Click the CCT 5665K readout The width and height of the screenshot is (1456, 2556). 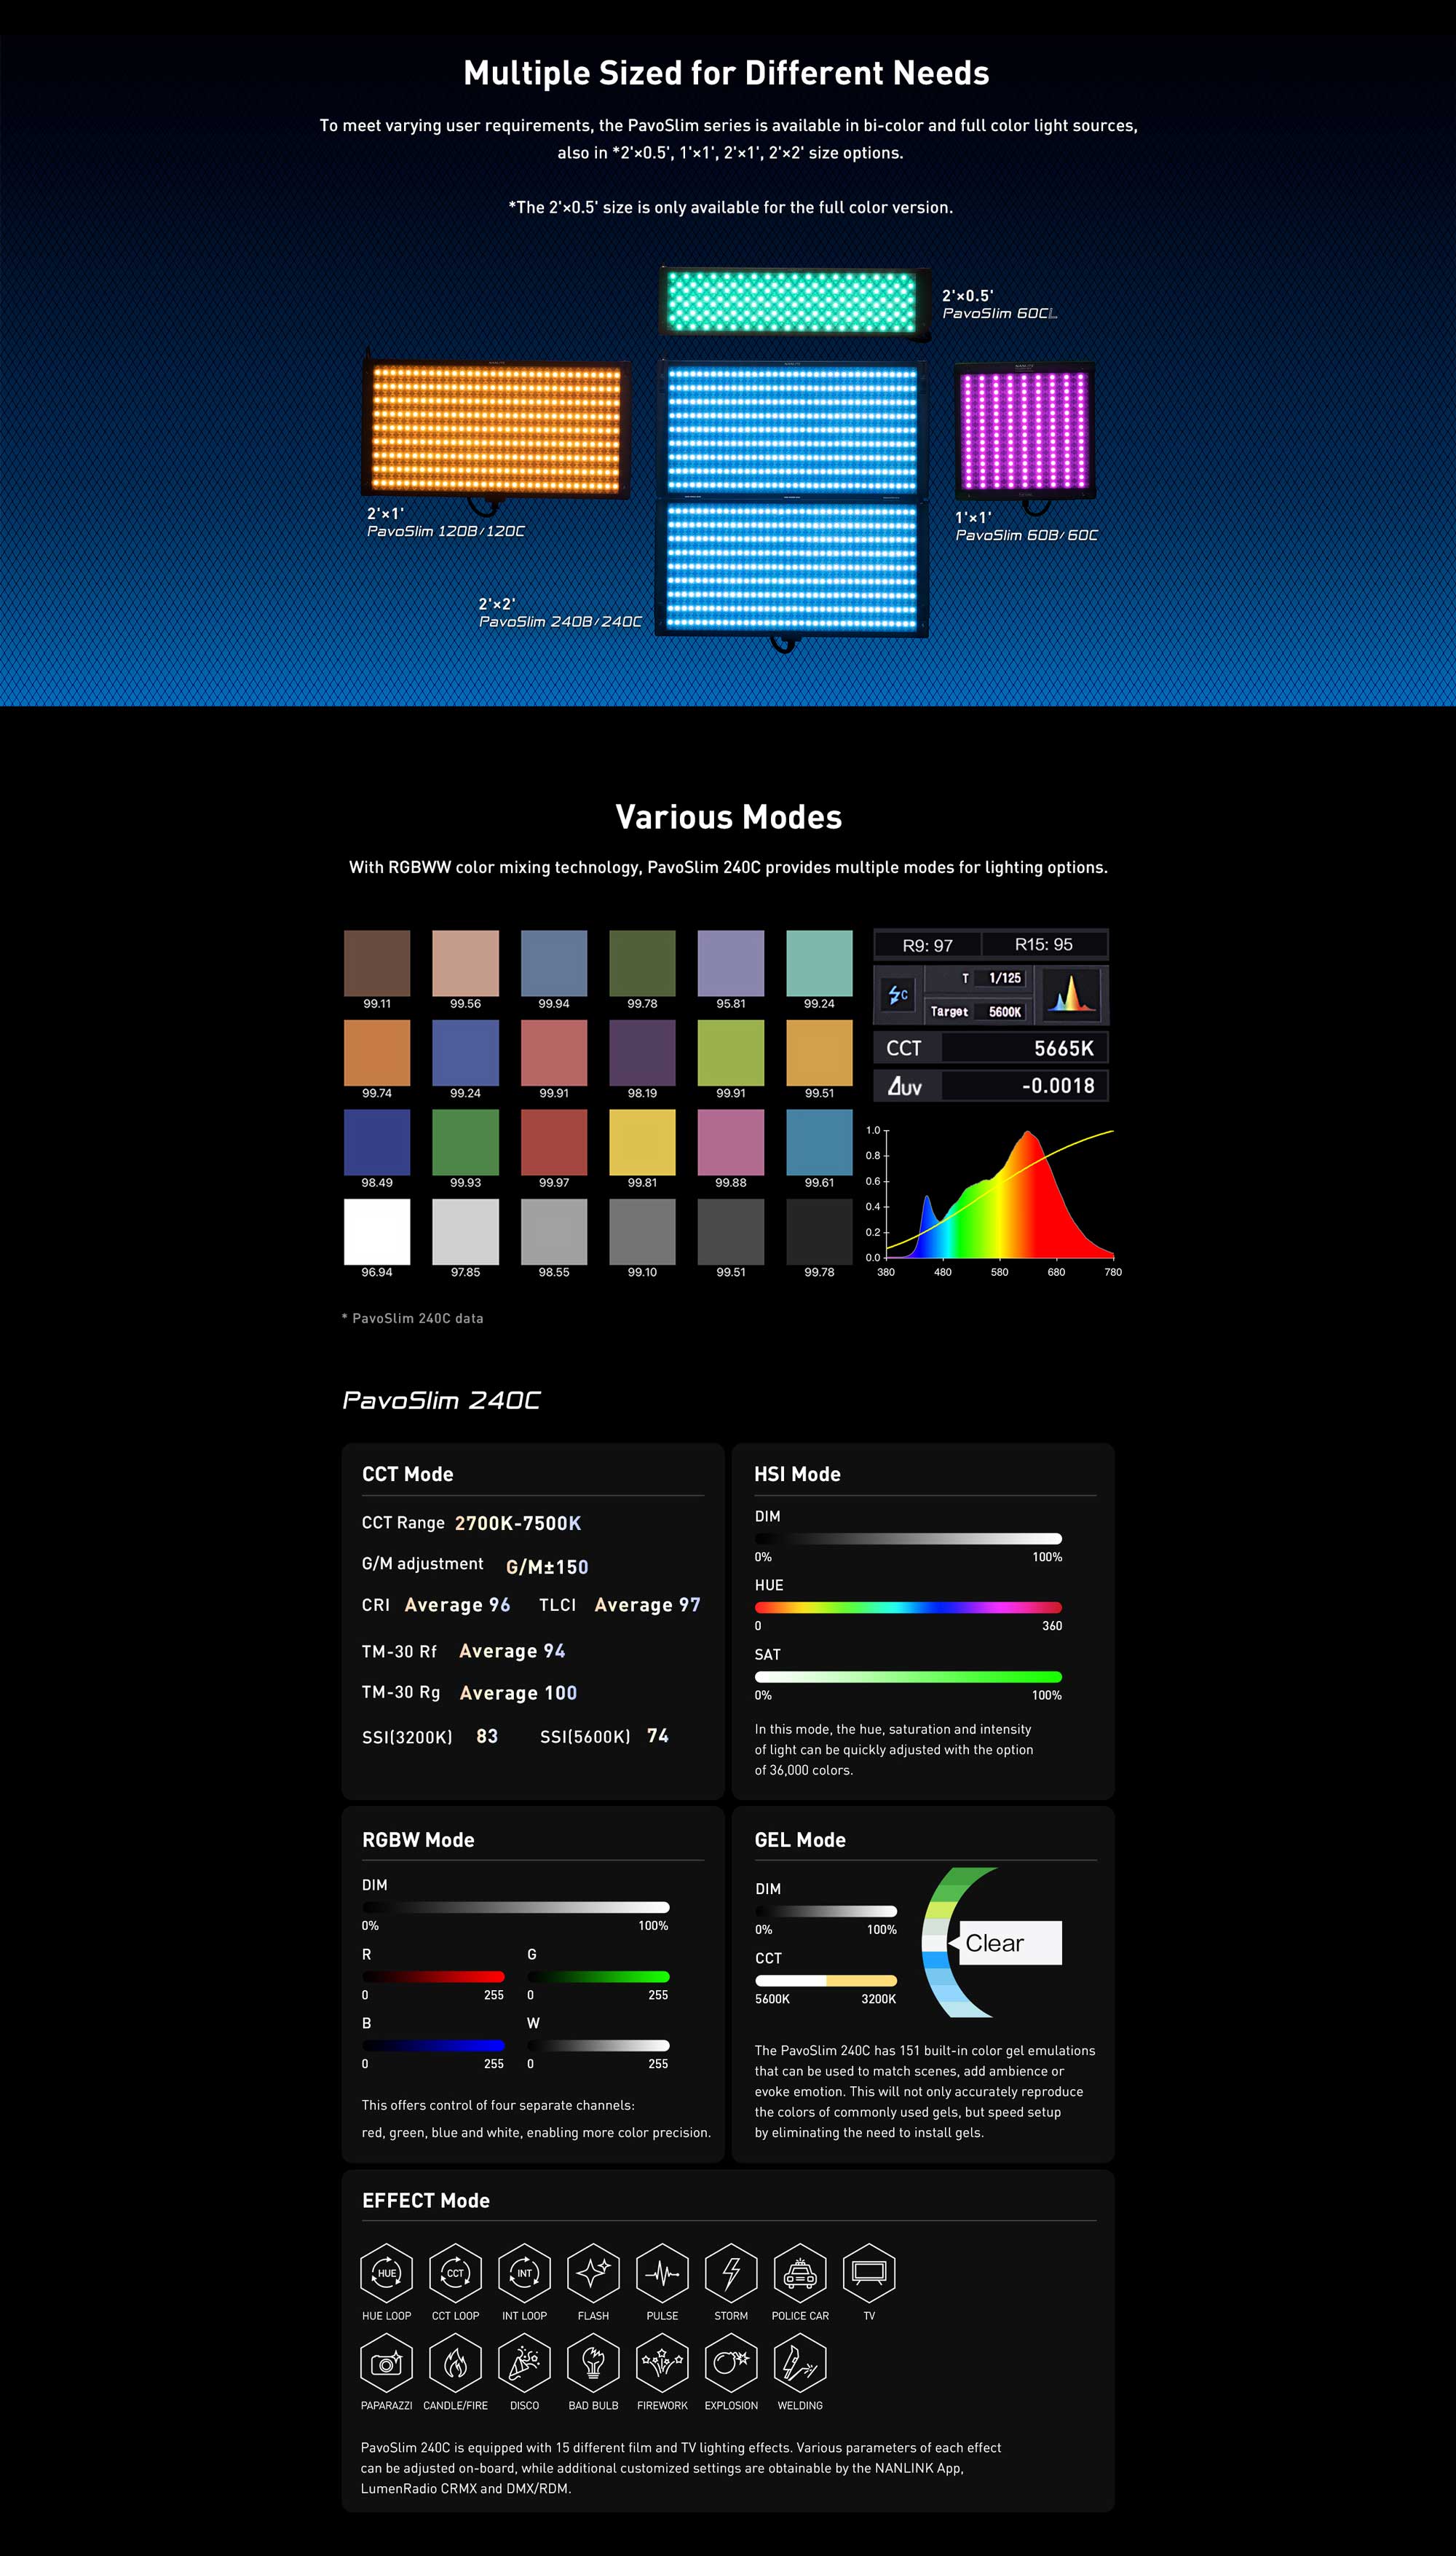[x=990, y=1047]
